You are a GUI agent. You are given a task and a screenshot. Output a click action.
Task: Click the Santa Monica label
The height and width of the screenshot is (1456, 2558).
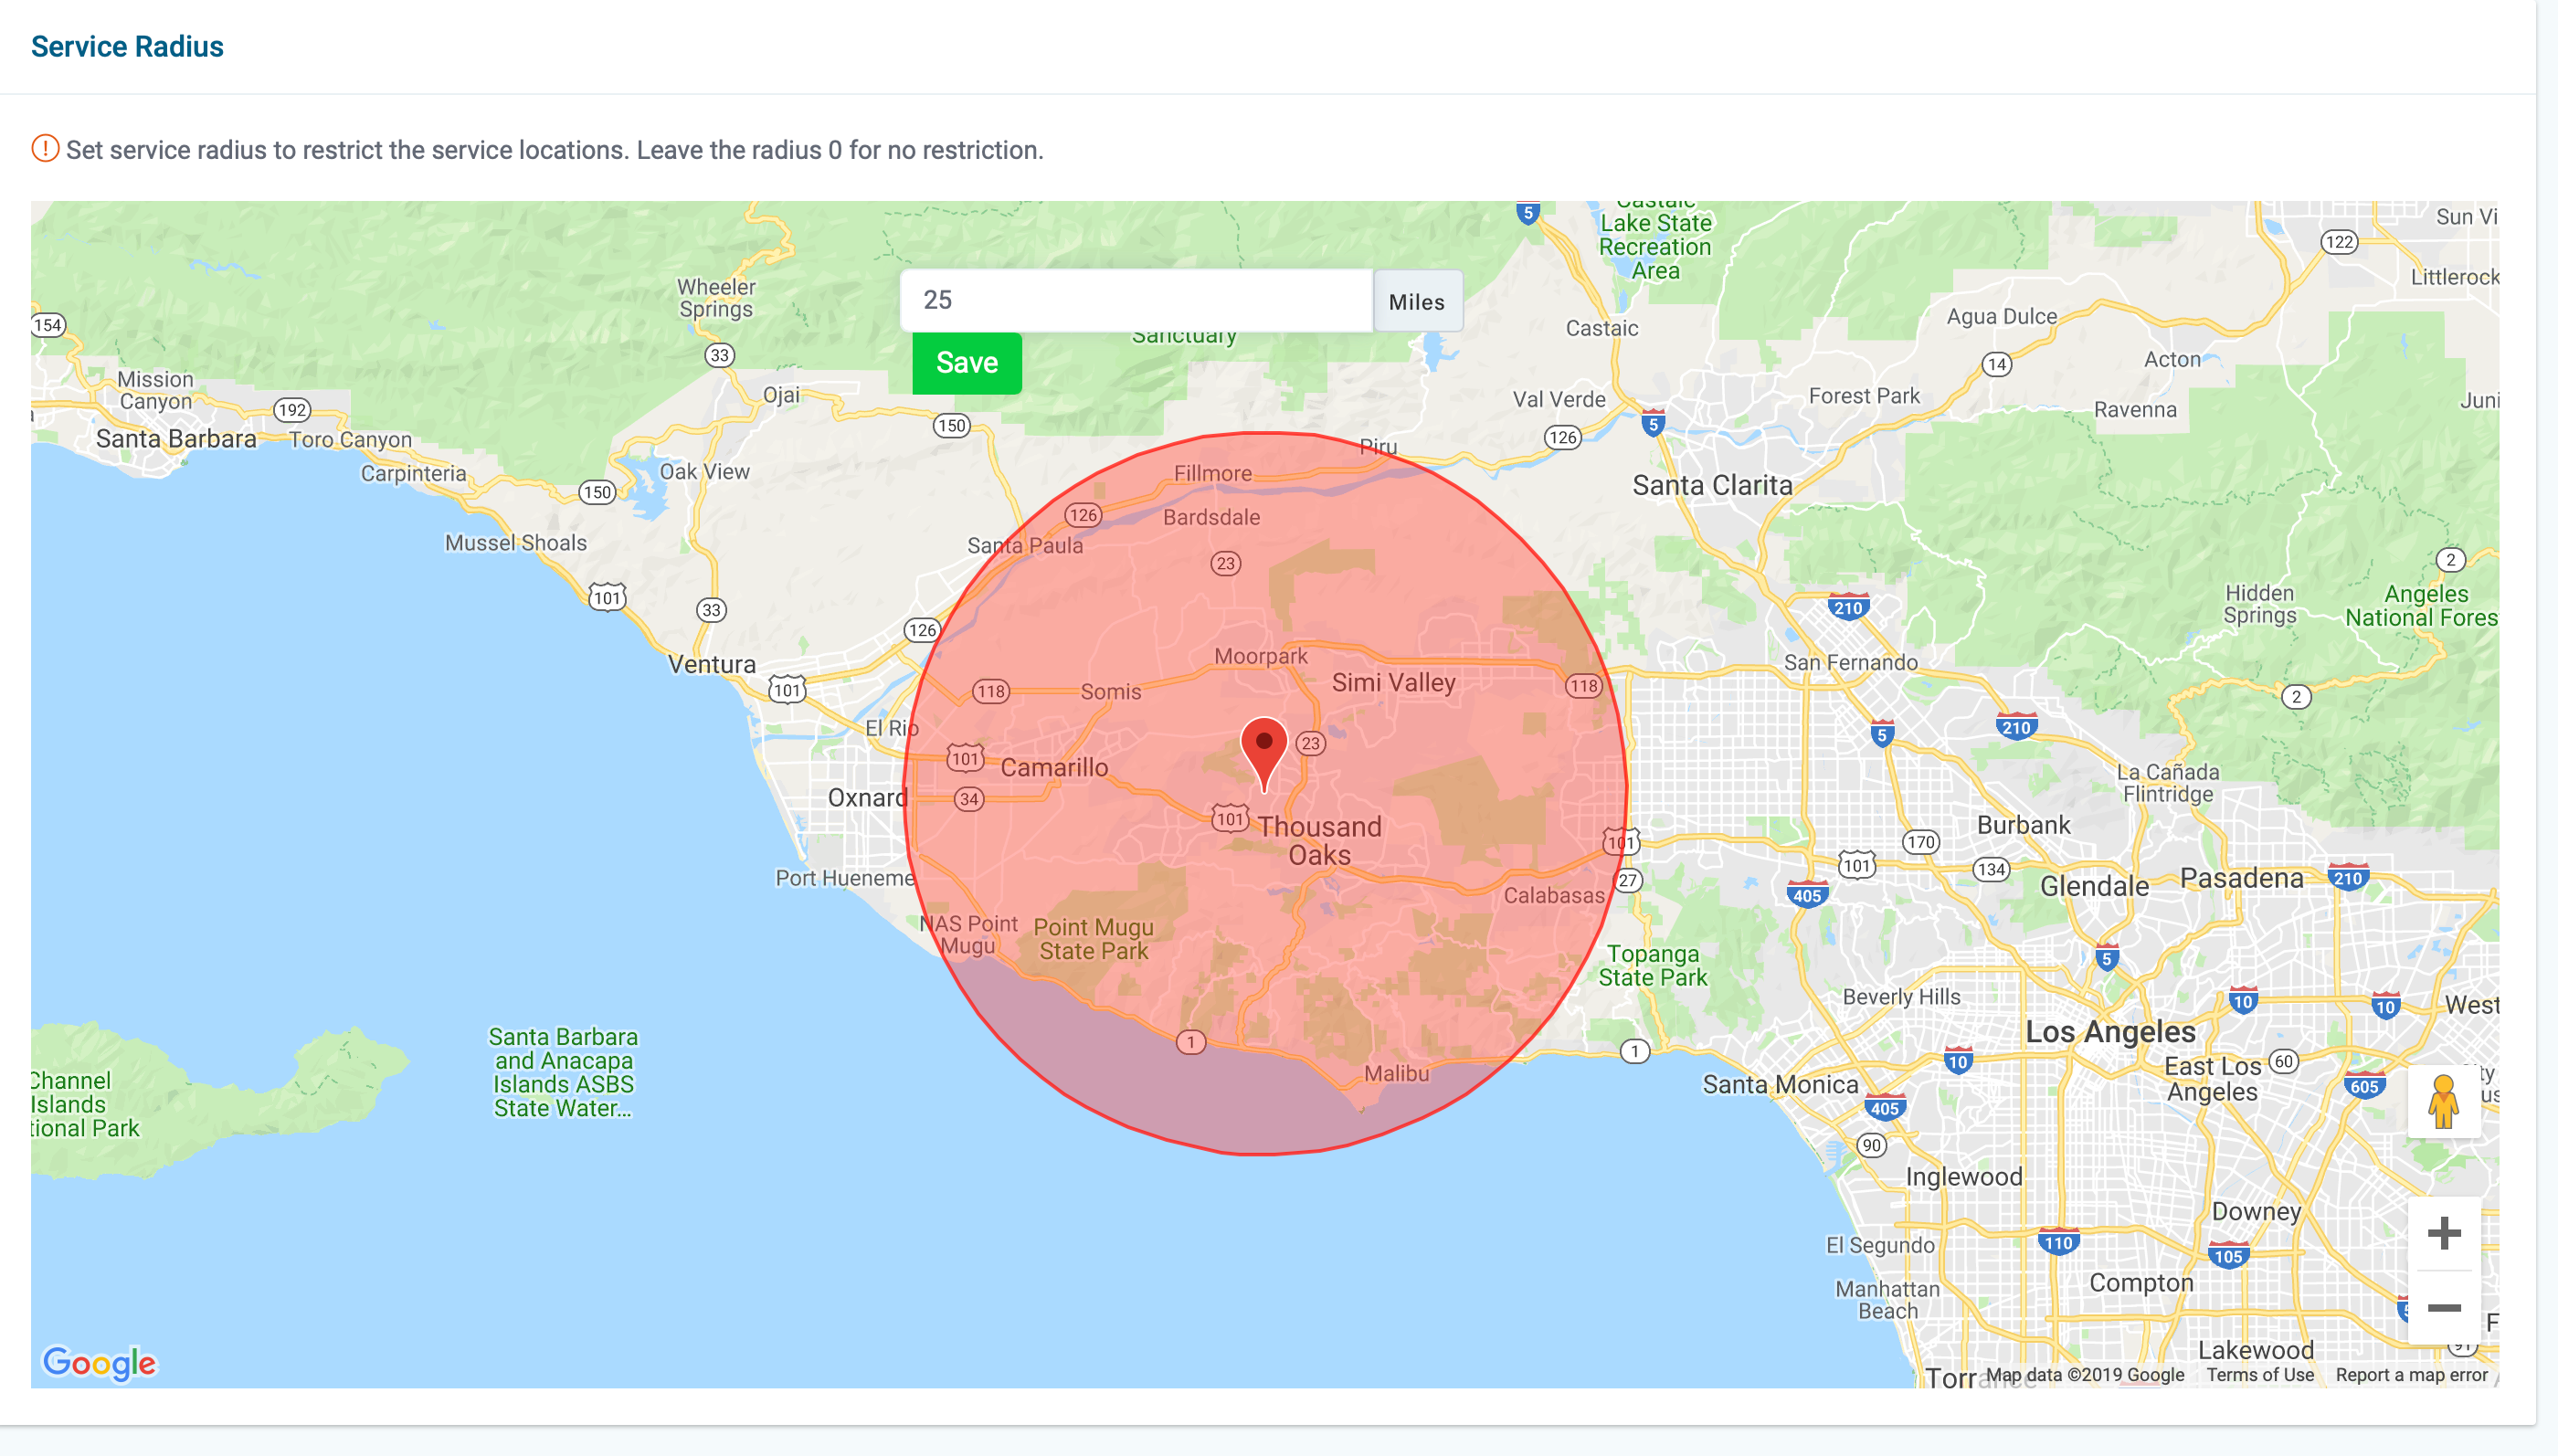click(x=1780, y=1084)
